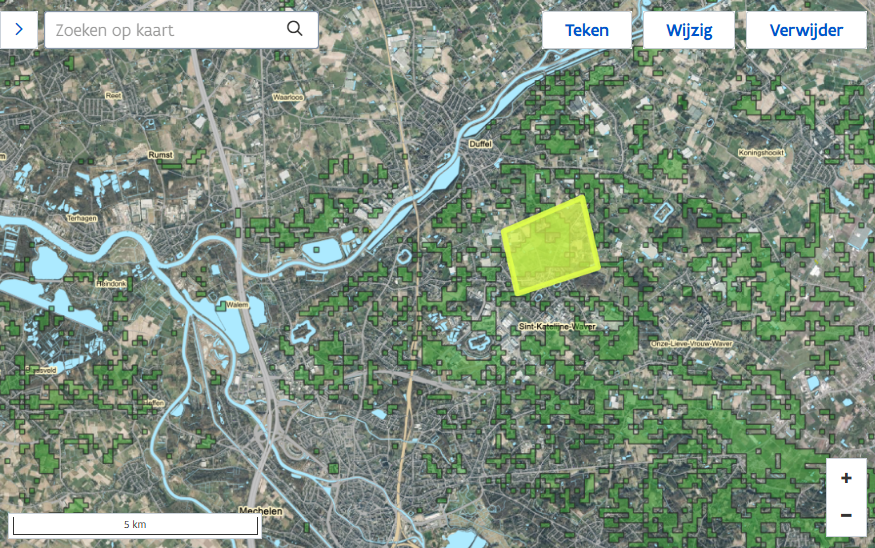Zoom out with the minus icon

coord(846,516)
